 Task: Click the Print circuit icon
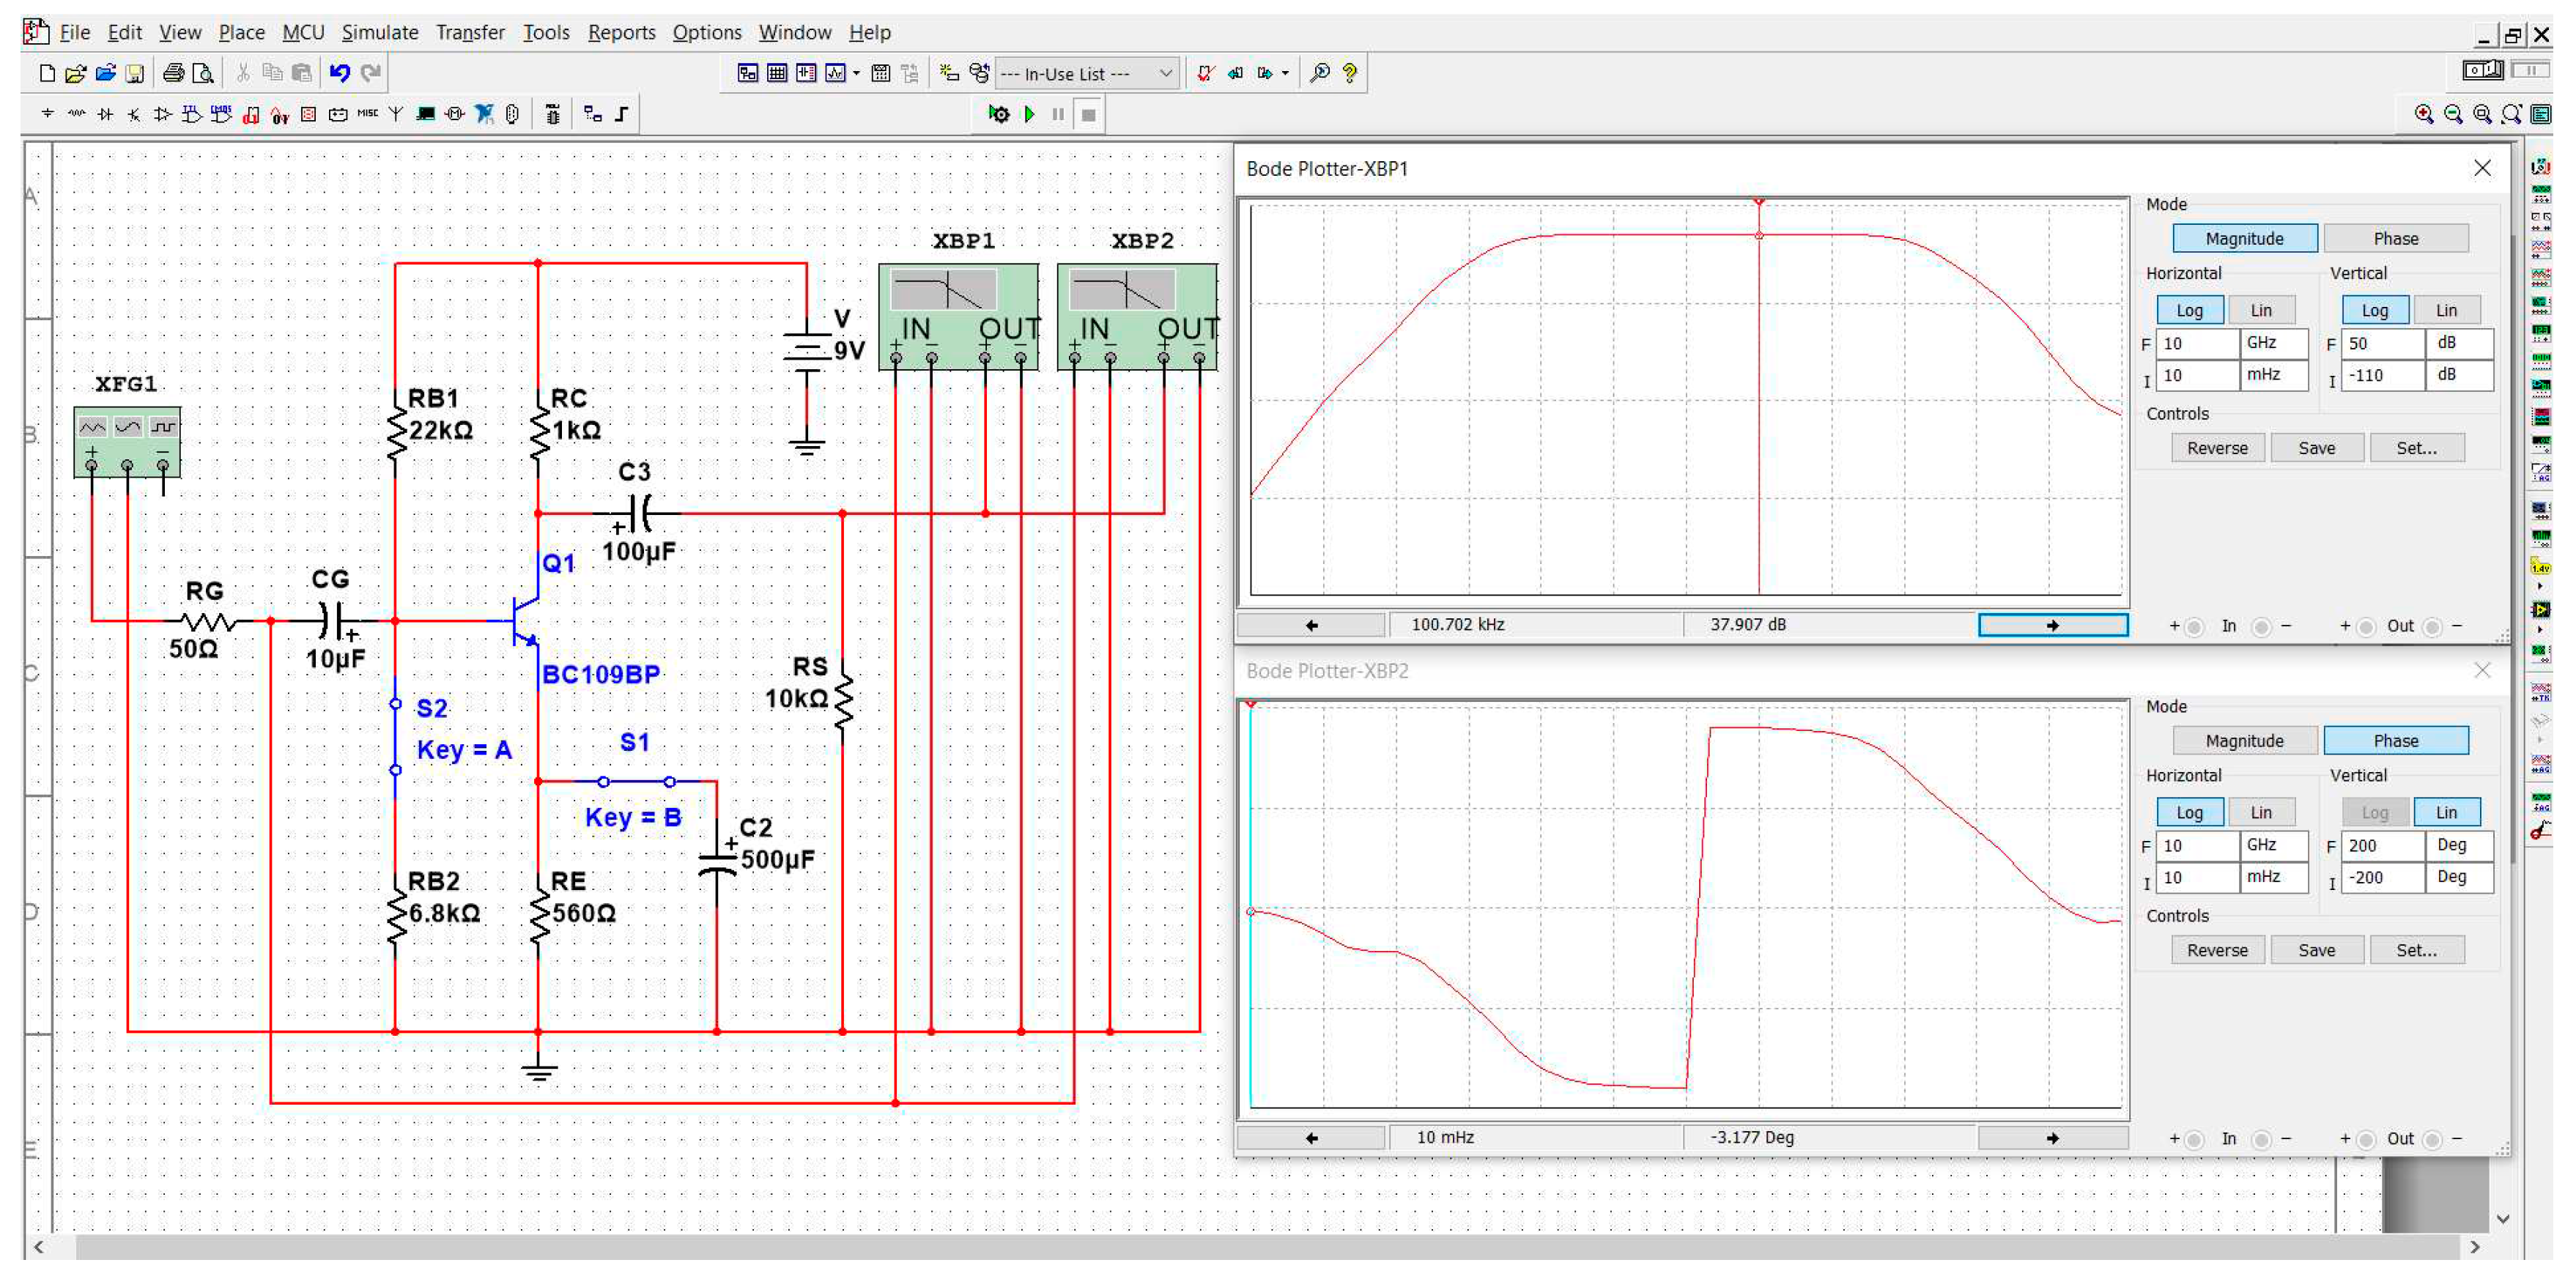point(173,73)
